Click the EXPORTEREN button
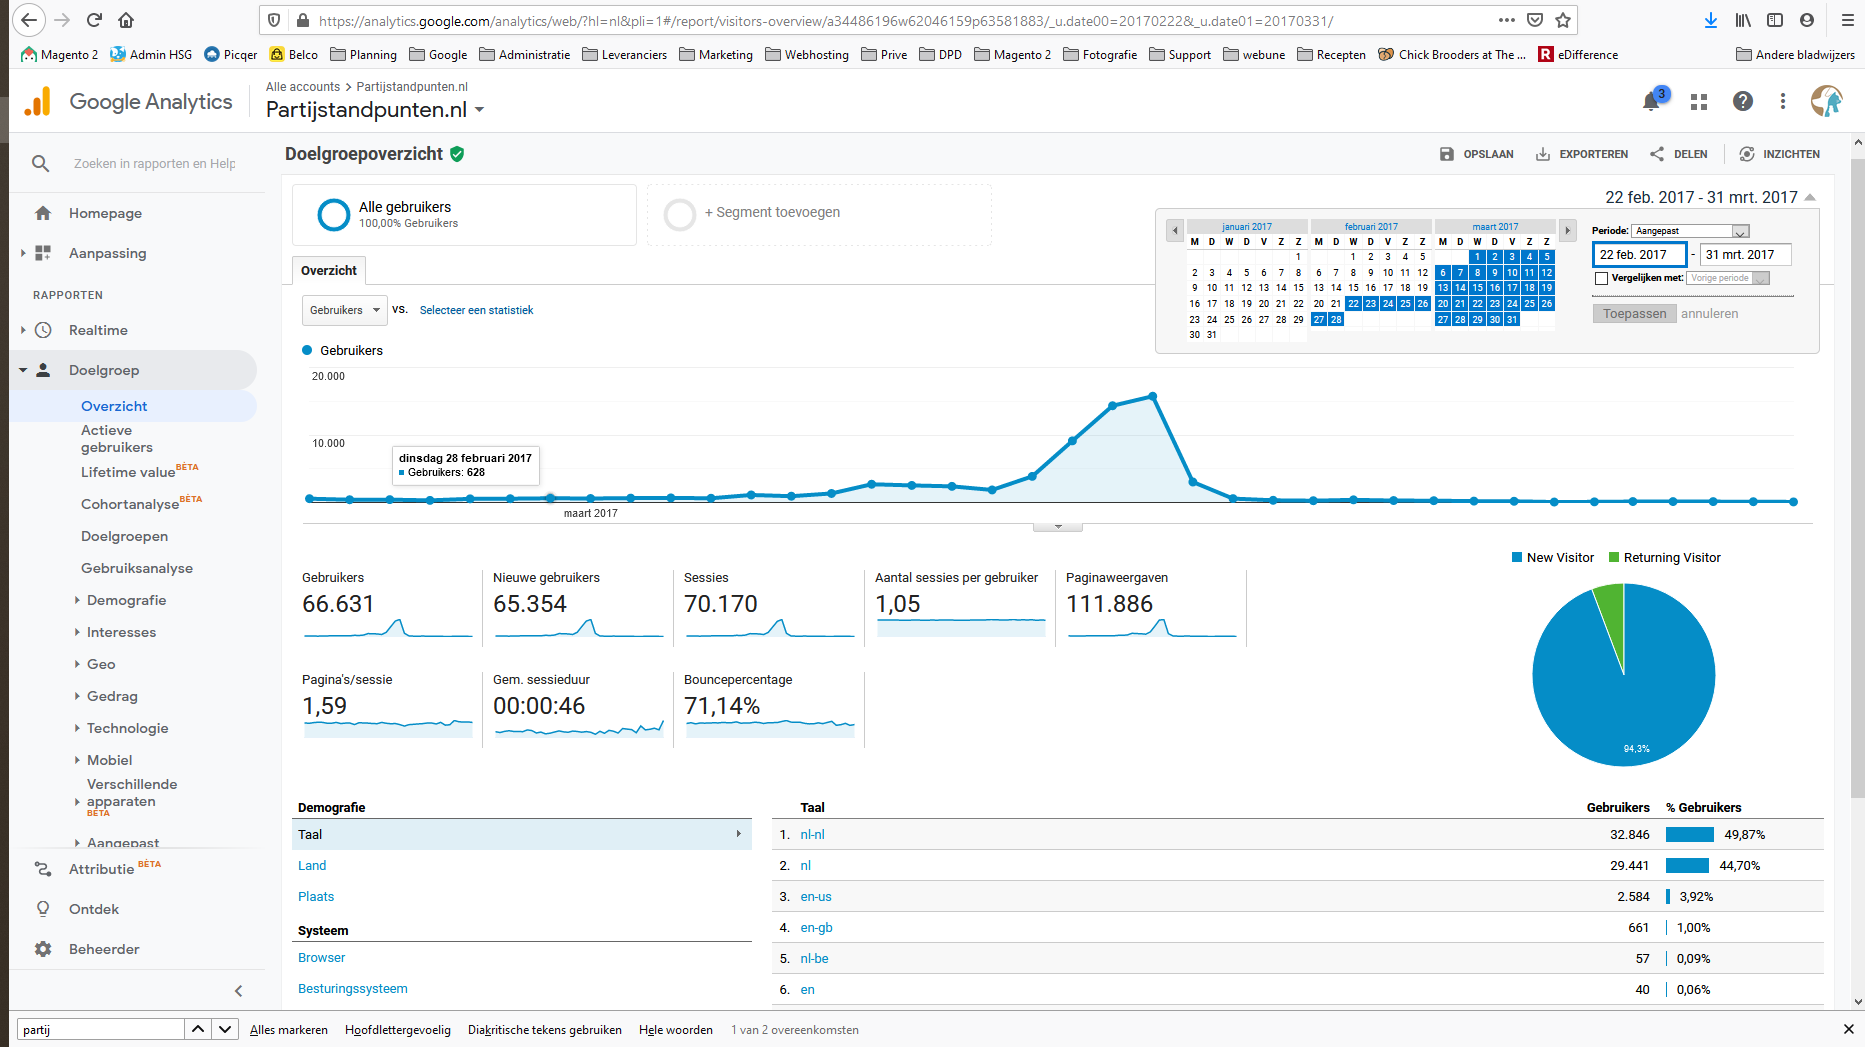The height and width of the screenshot is (1047, 1865). (x=1582, y=154)
